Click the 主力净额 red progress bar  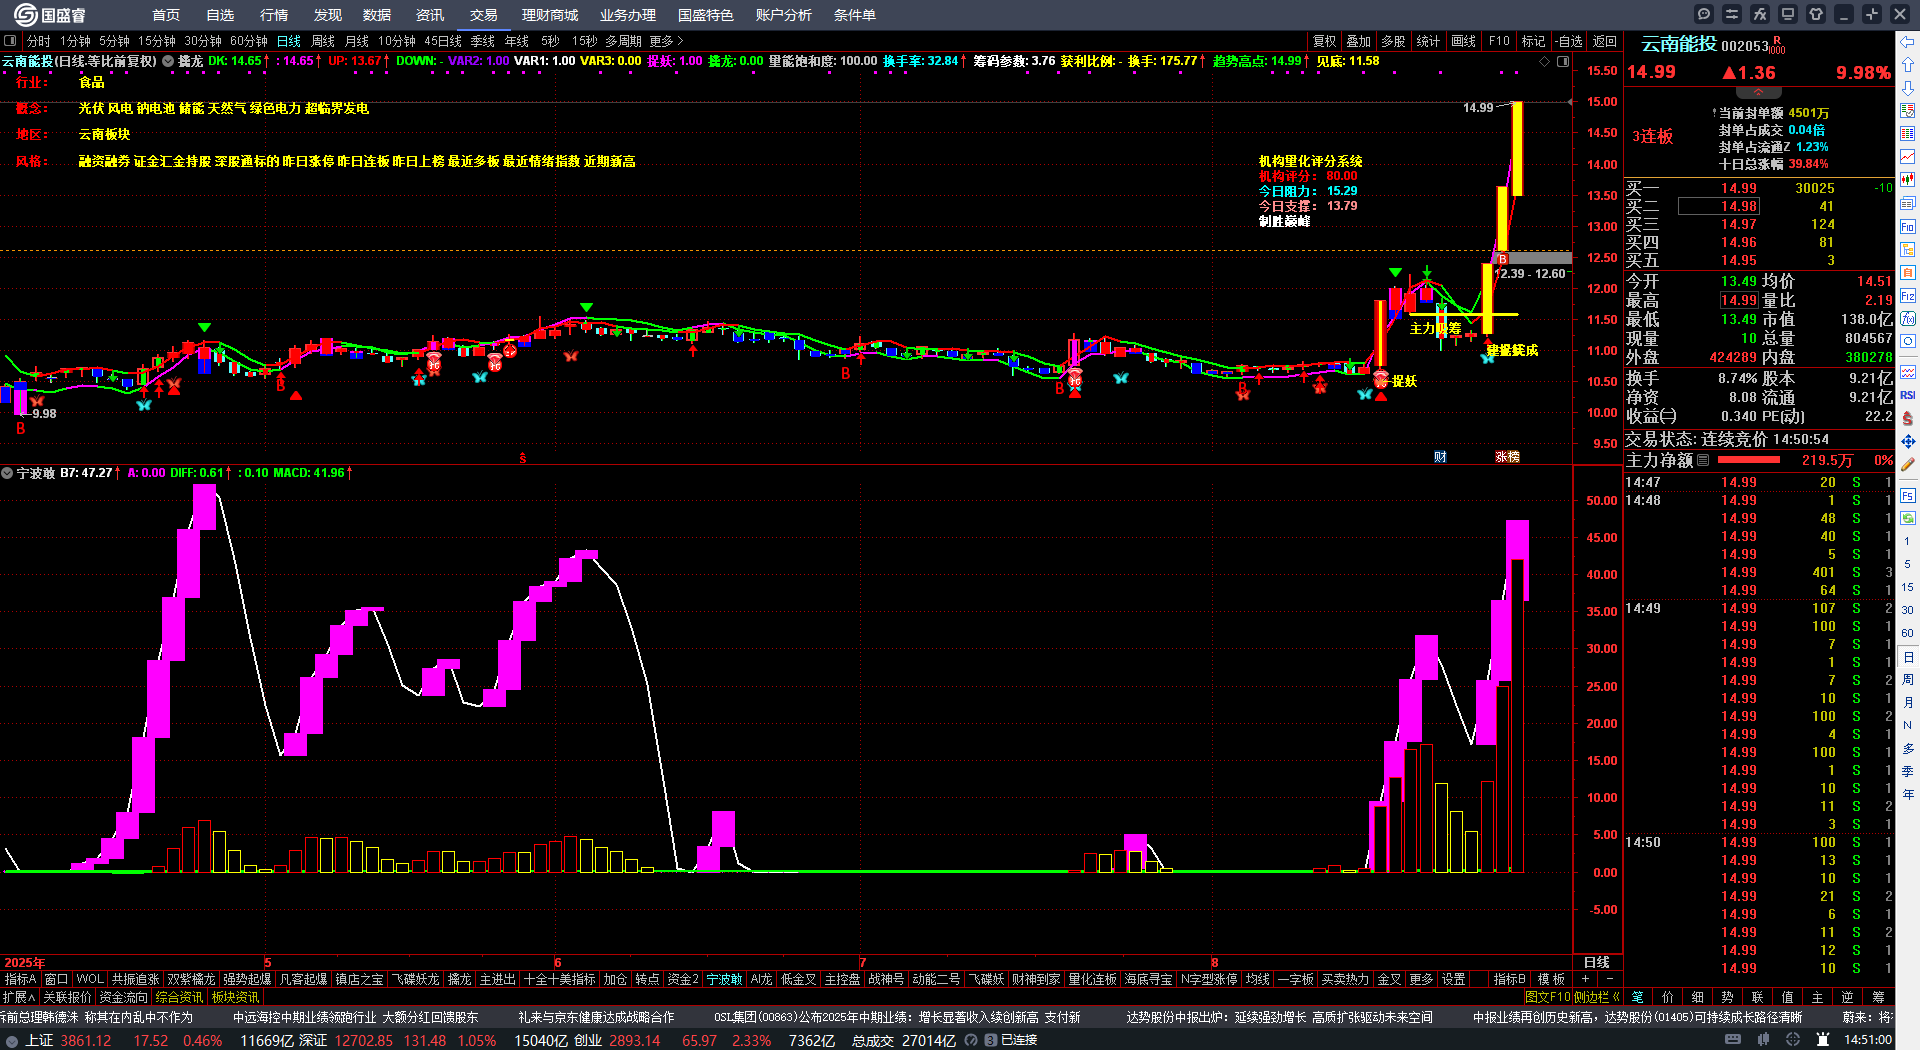(1749, 460)
